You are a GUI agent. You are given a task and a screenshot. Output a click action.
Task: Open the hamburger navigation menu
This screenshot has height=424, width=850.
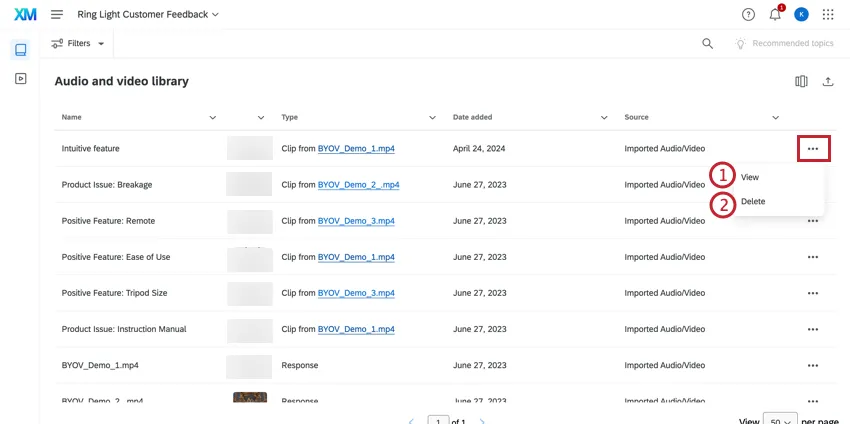(57, 14)
